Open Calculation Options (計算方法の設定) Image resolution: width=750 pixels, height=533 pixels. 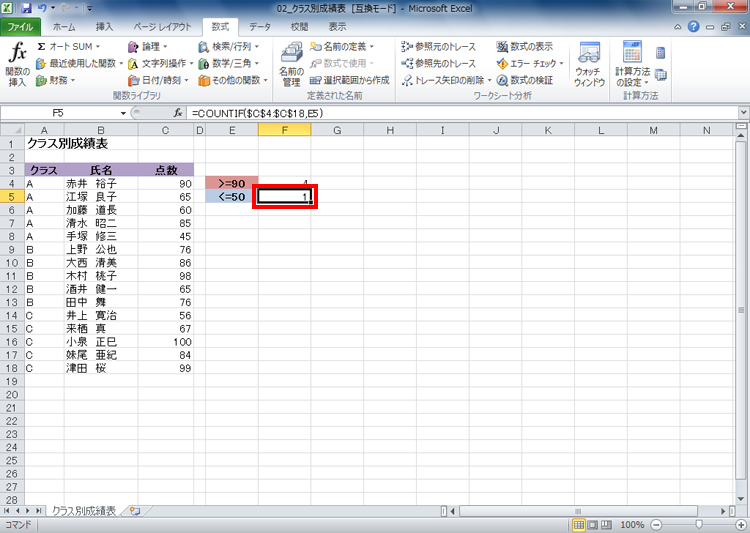click(632, 64)
